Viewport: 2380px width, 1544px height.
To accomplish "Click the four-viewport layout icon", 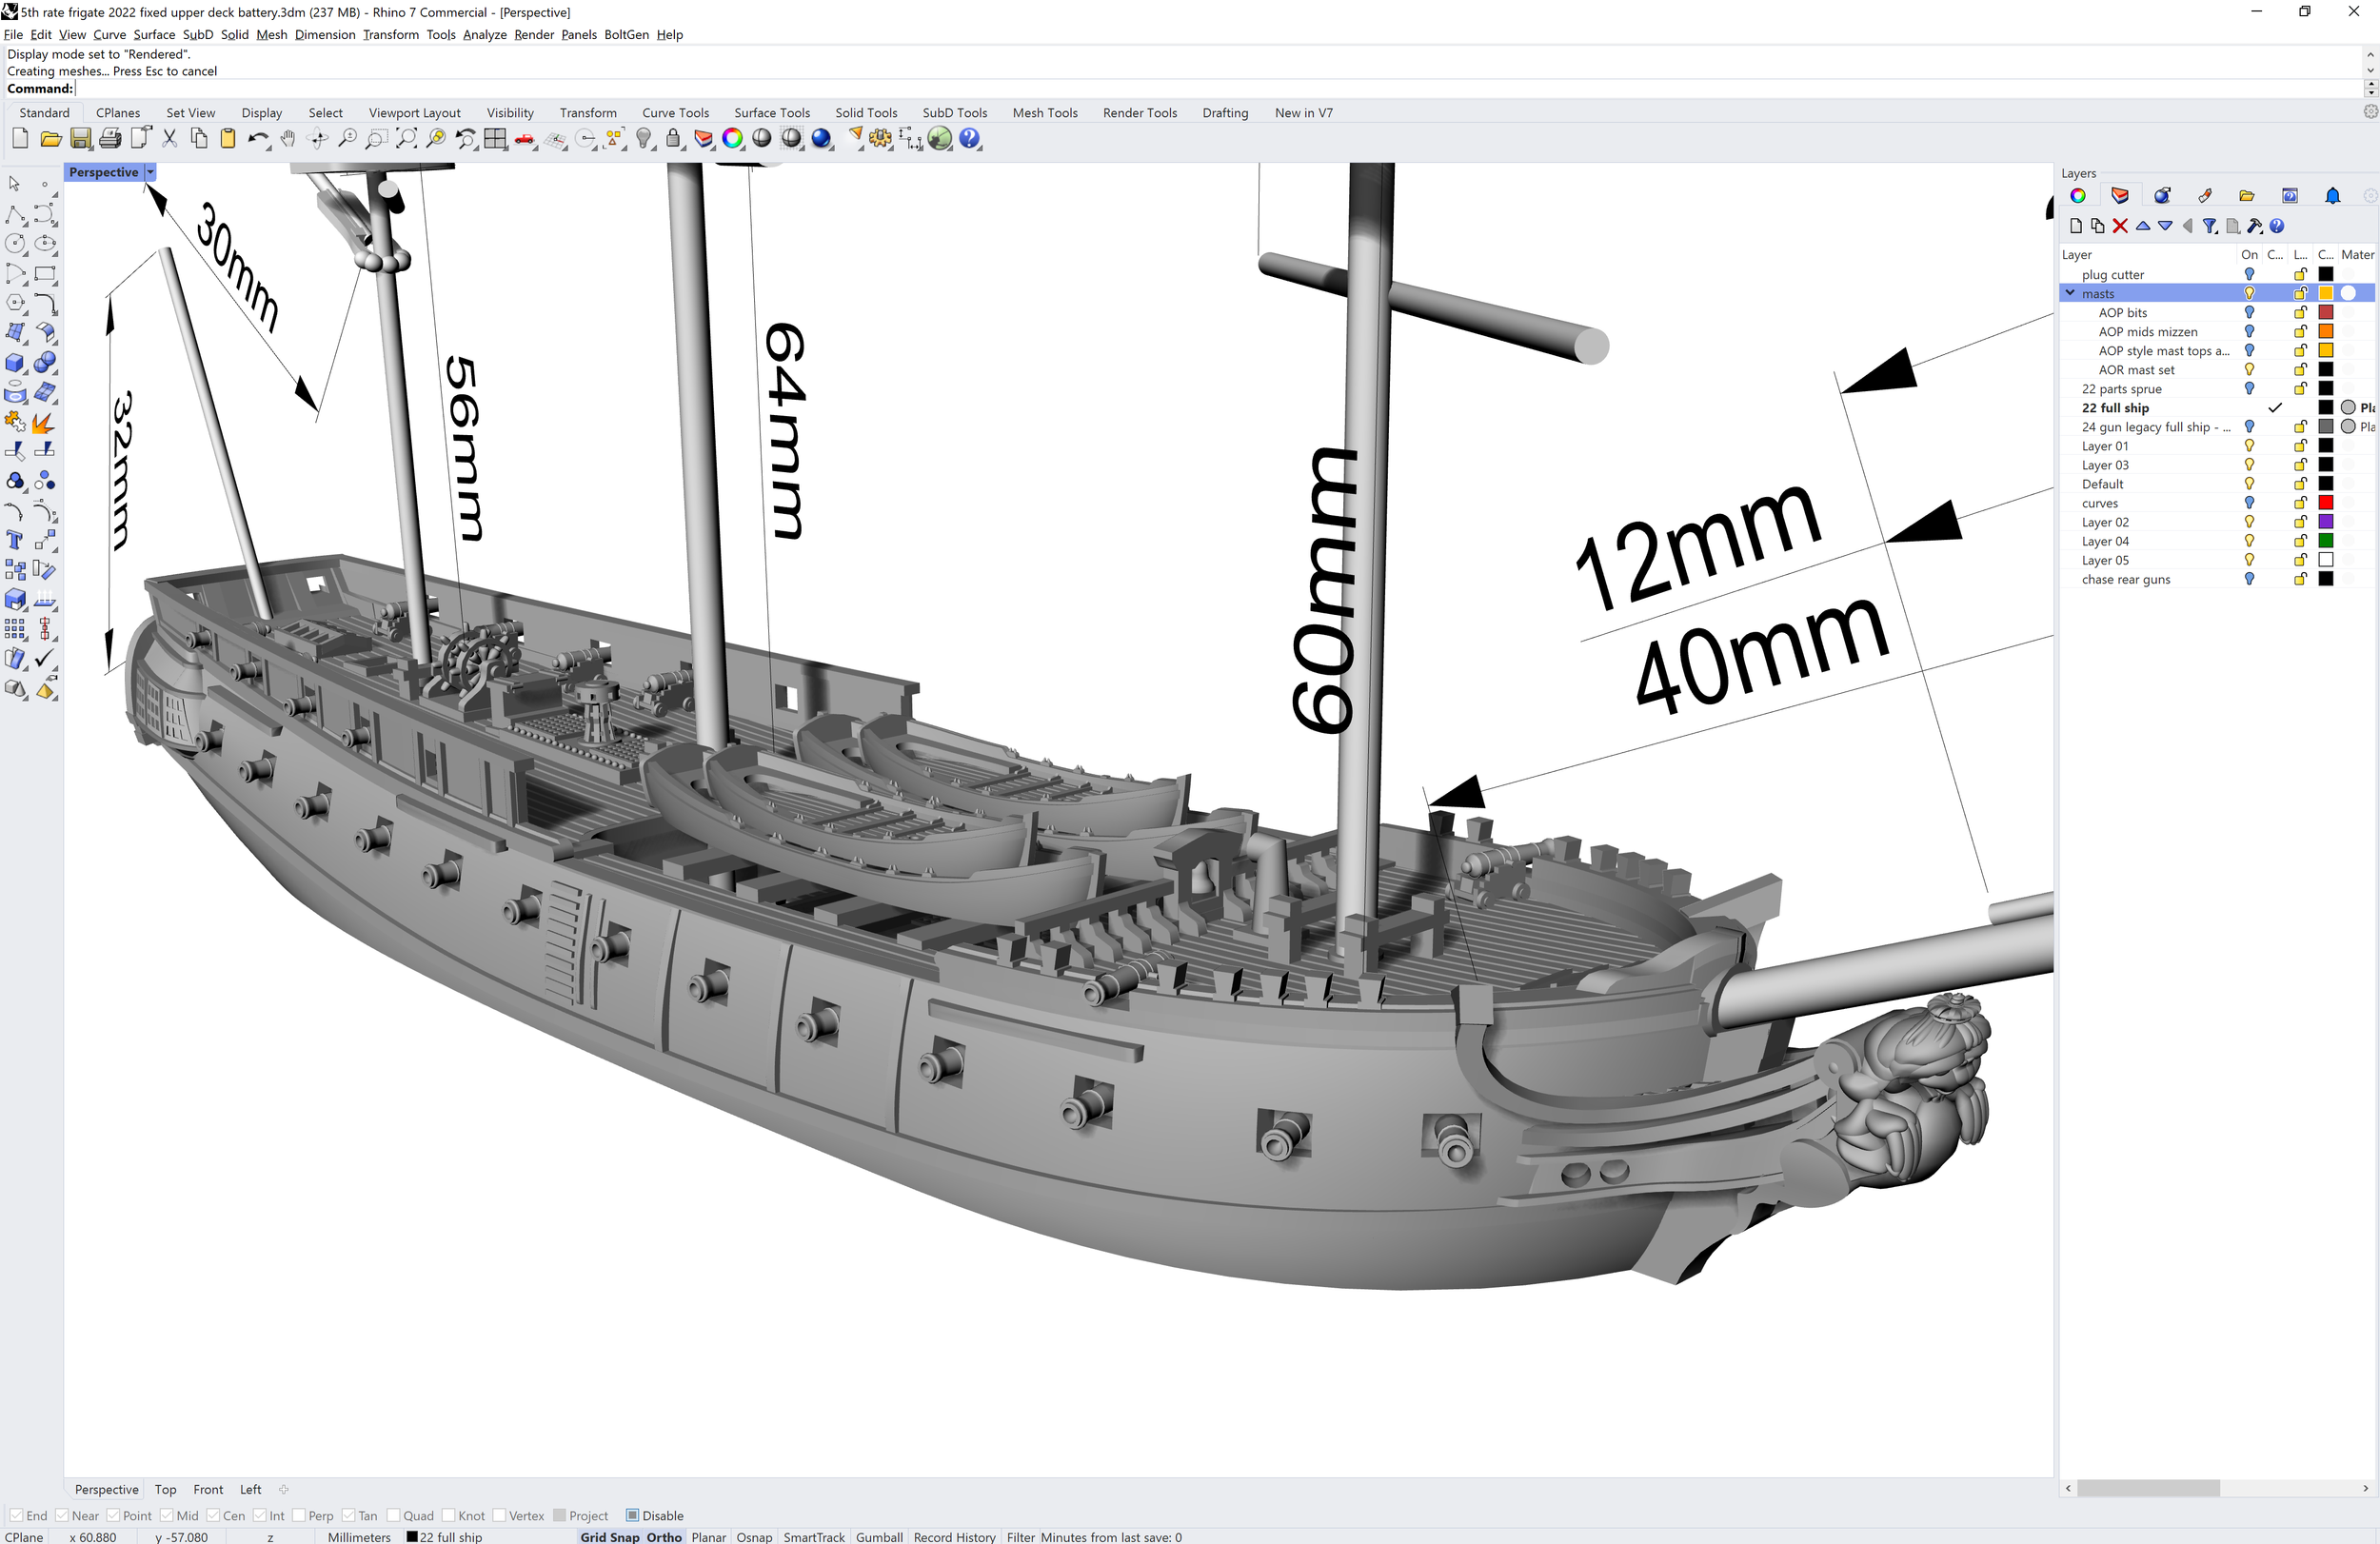I will click(495, 139).
